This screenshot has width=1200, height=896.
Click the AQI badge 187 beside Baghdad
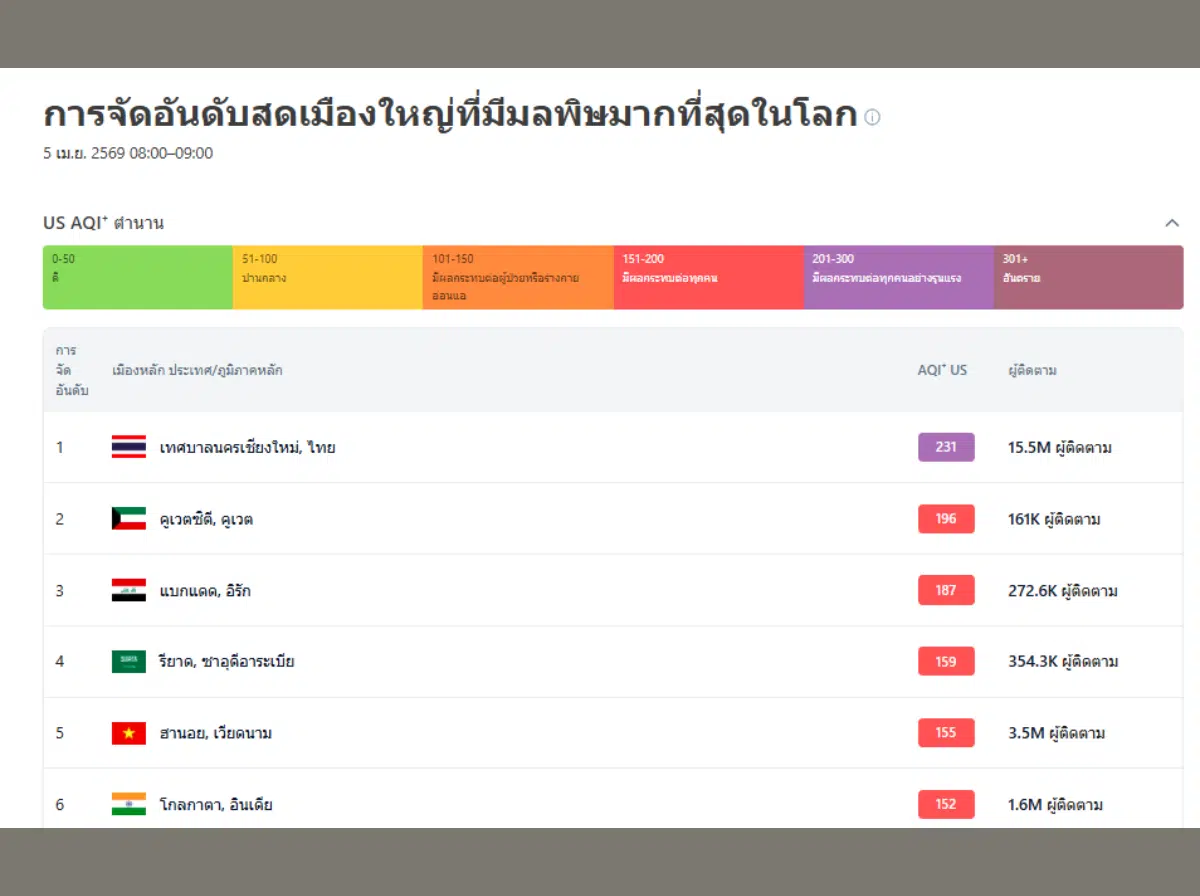tap(946, 590)
